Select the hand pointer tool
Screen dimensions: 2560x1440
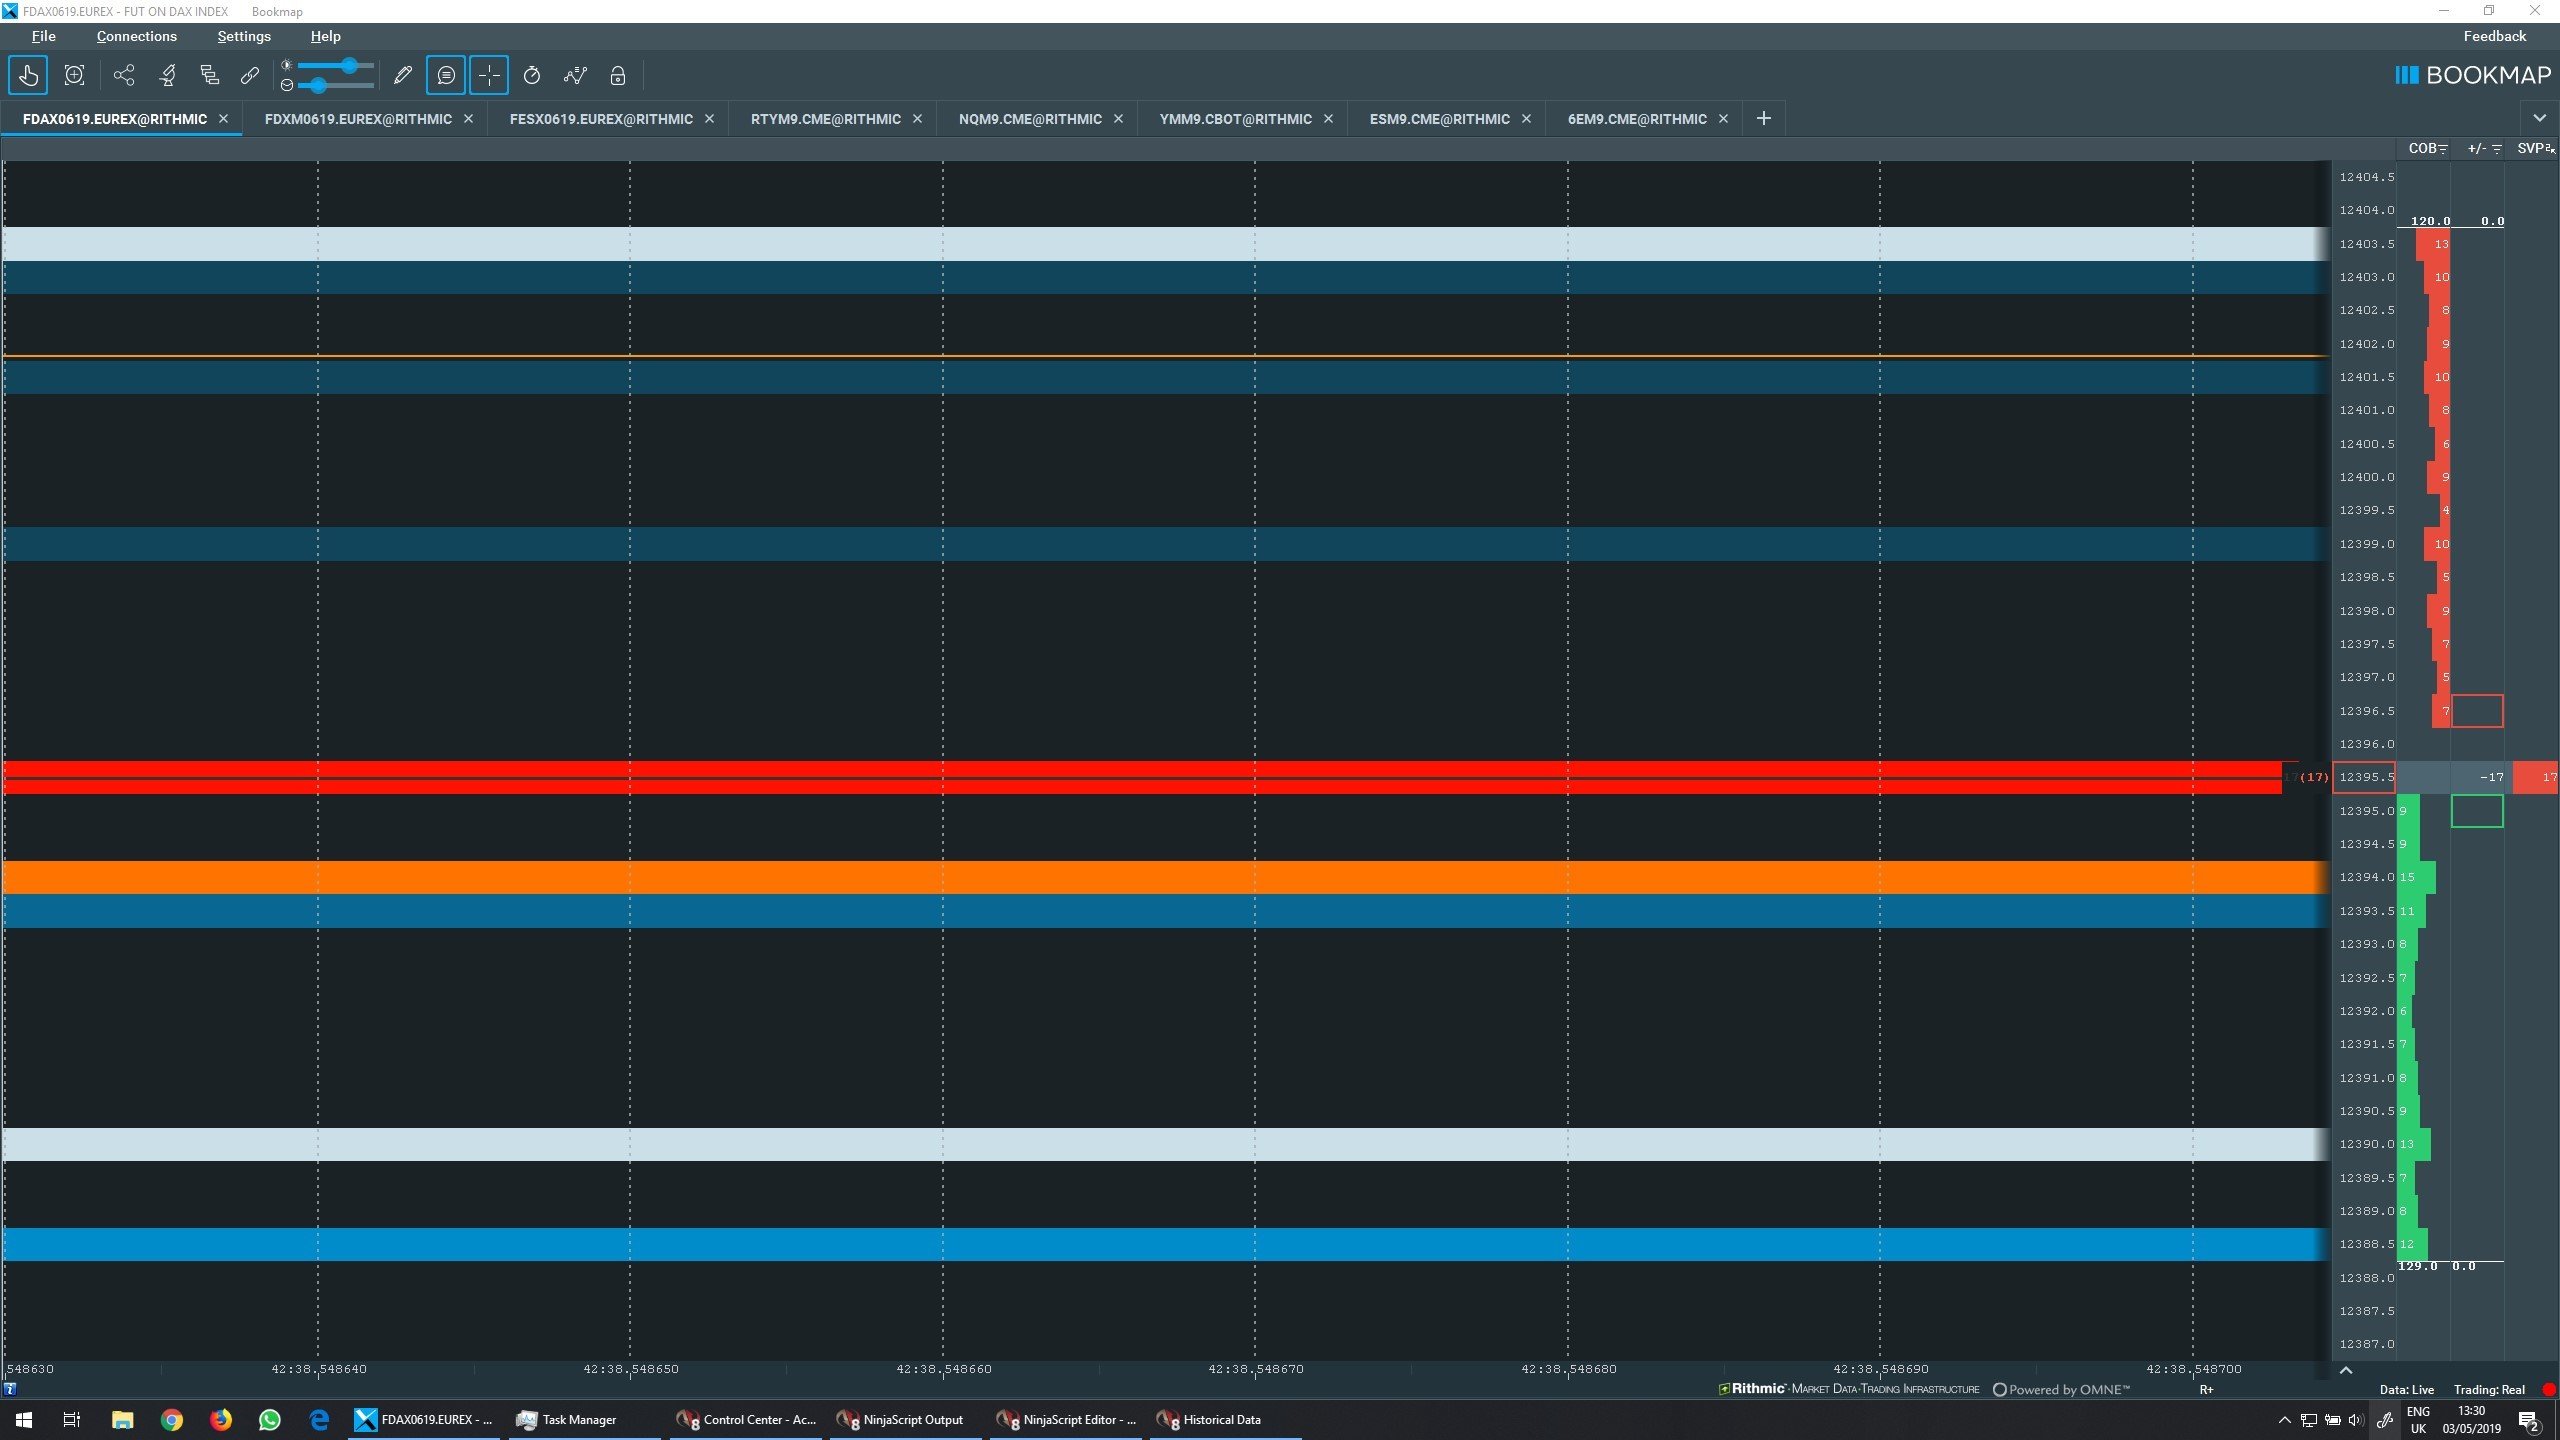28,75
